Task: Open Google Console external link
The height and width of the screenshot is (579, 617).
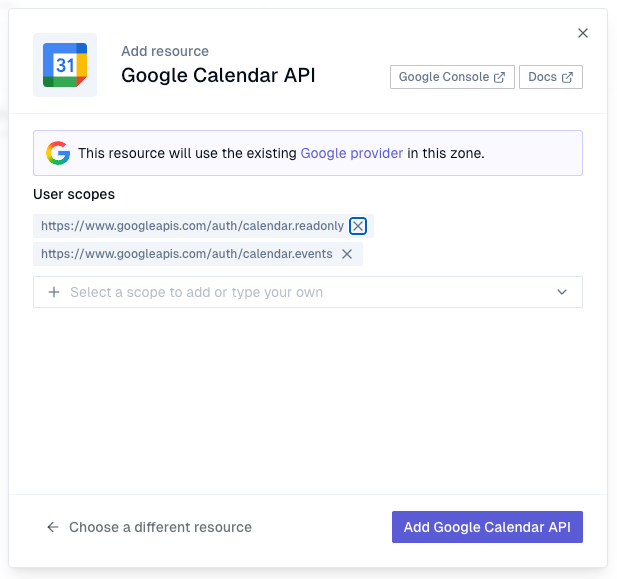Action: 452,77
